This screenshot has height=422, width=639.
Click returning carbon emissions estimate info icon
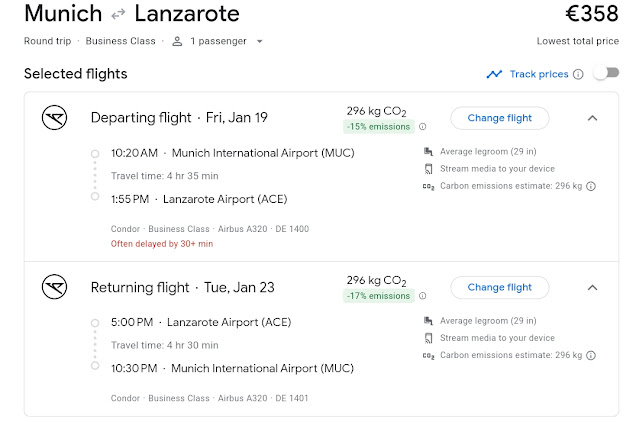click(591, 355)
